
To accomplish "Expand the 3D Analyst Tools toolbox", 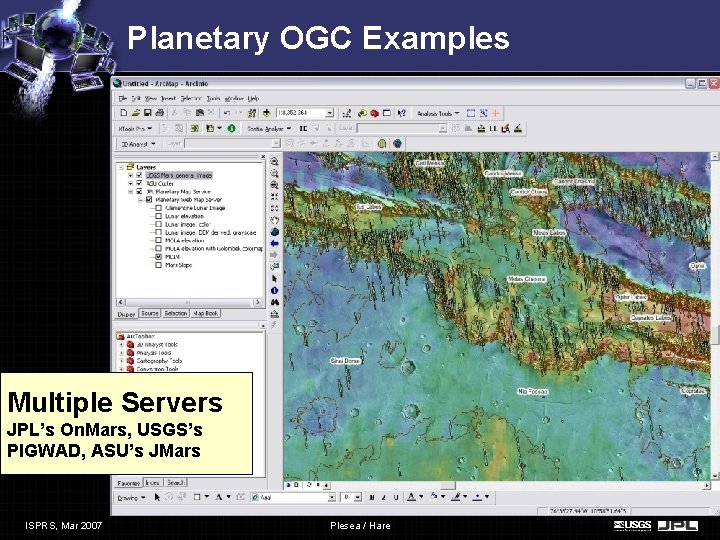I will [x=122, y=344].
